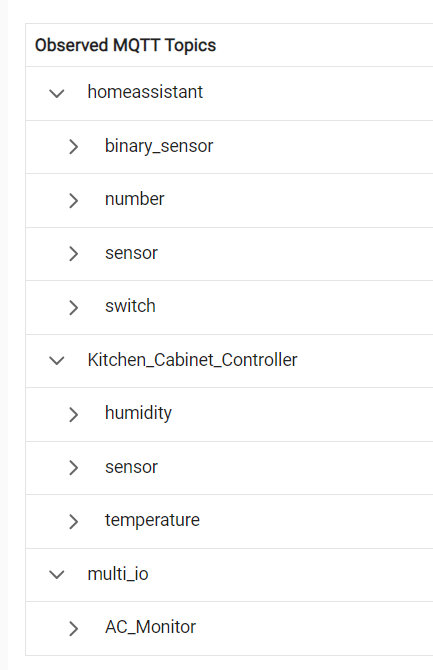Select the humidity topic label
433x670 pixels.
[138, 413]
